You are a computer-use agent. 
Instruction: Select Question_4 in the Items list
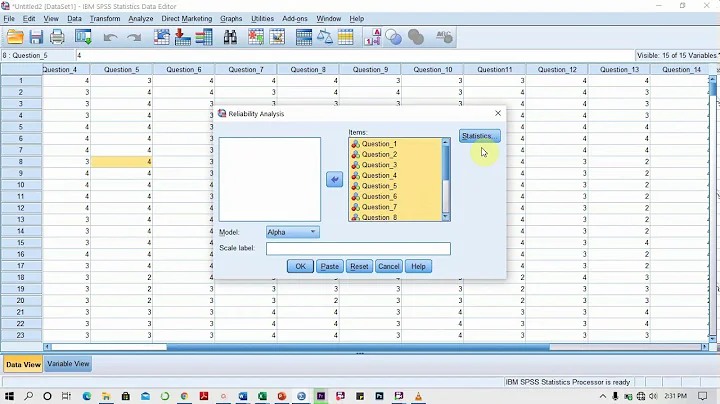[395, 175]
